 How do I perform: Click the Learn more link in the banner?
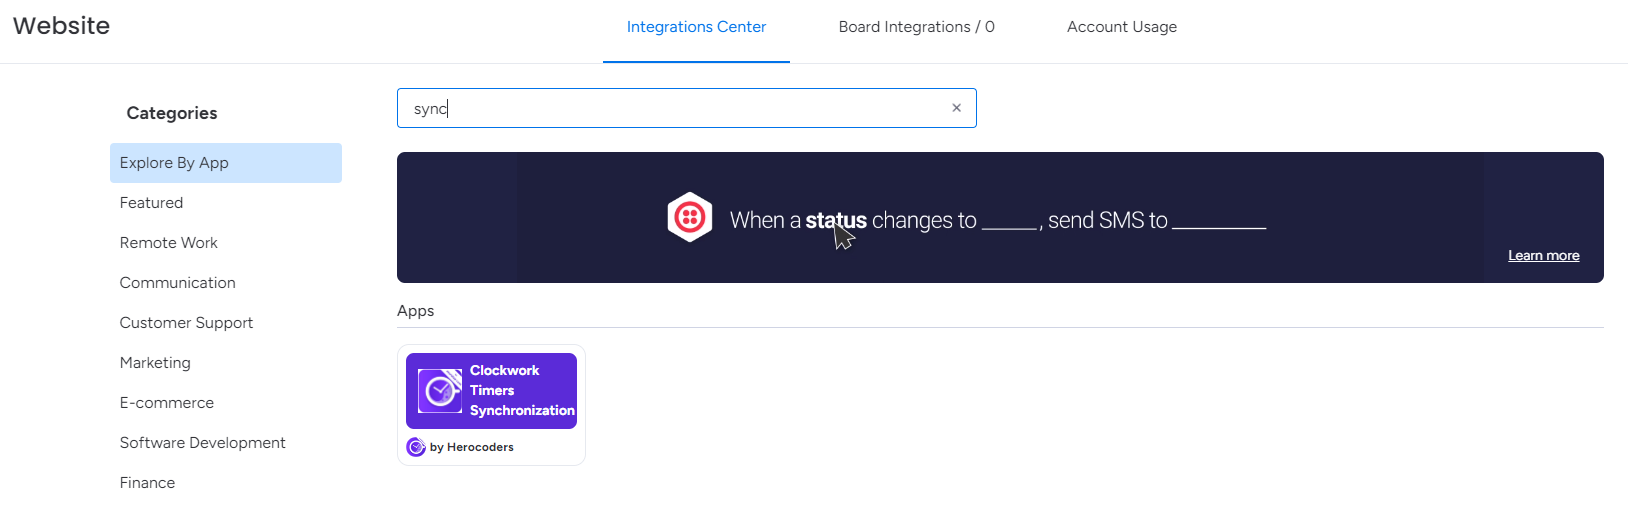tap(1543, 256)
